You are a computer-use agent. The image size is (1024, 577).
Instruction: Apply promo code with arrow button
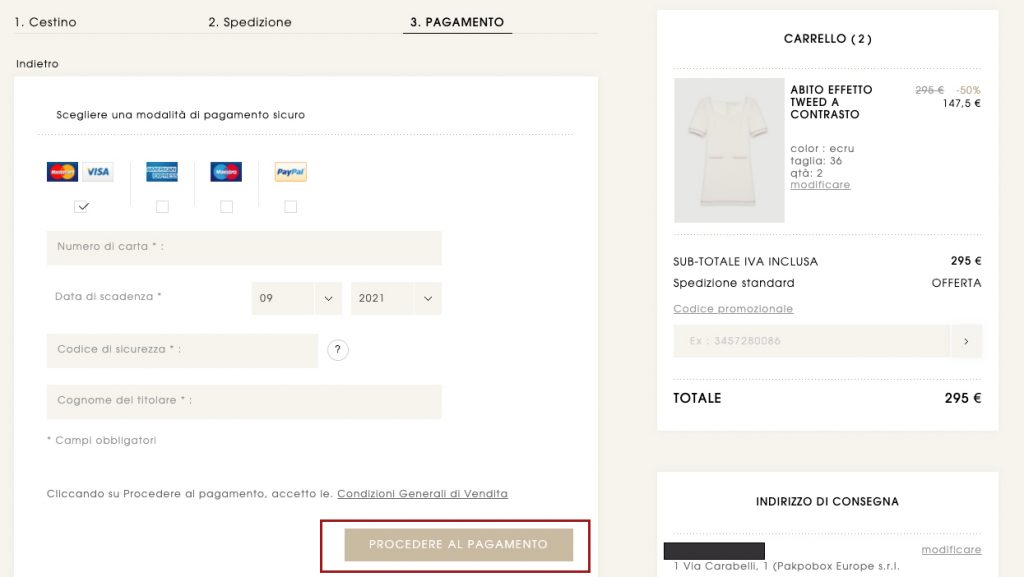point(966,341)
